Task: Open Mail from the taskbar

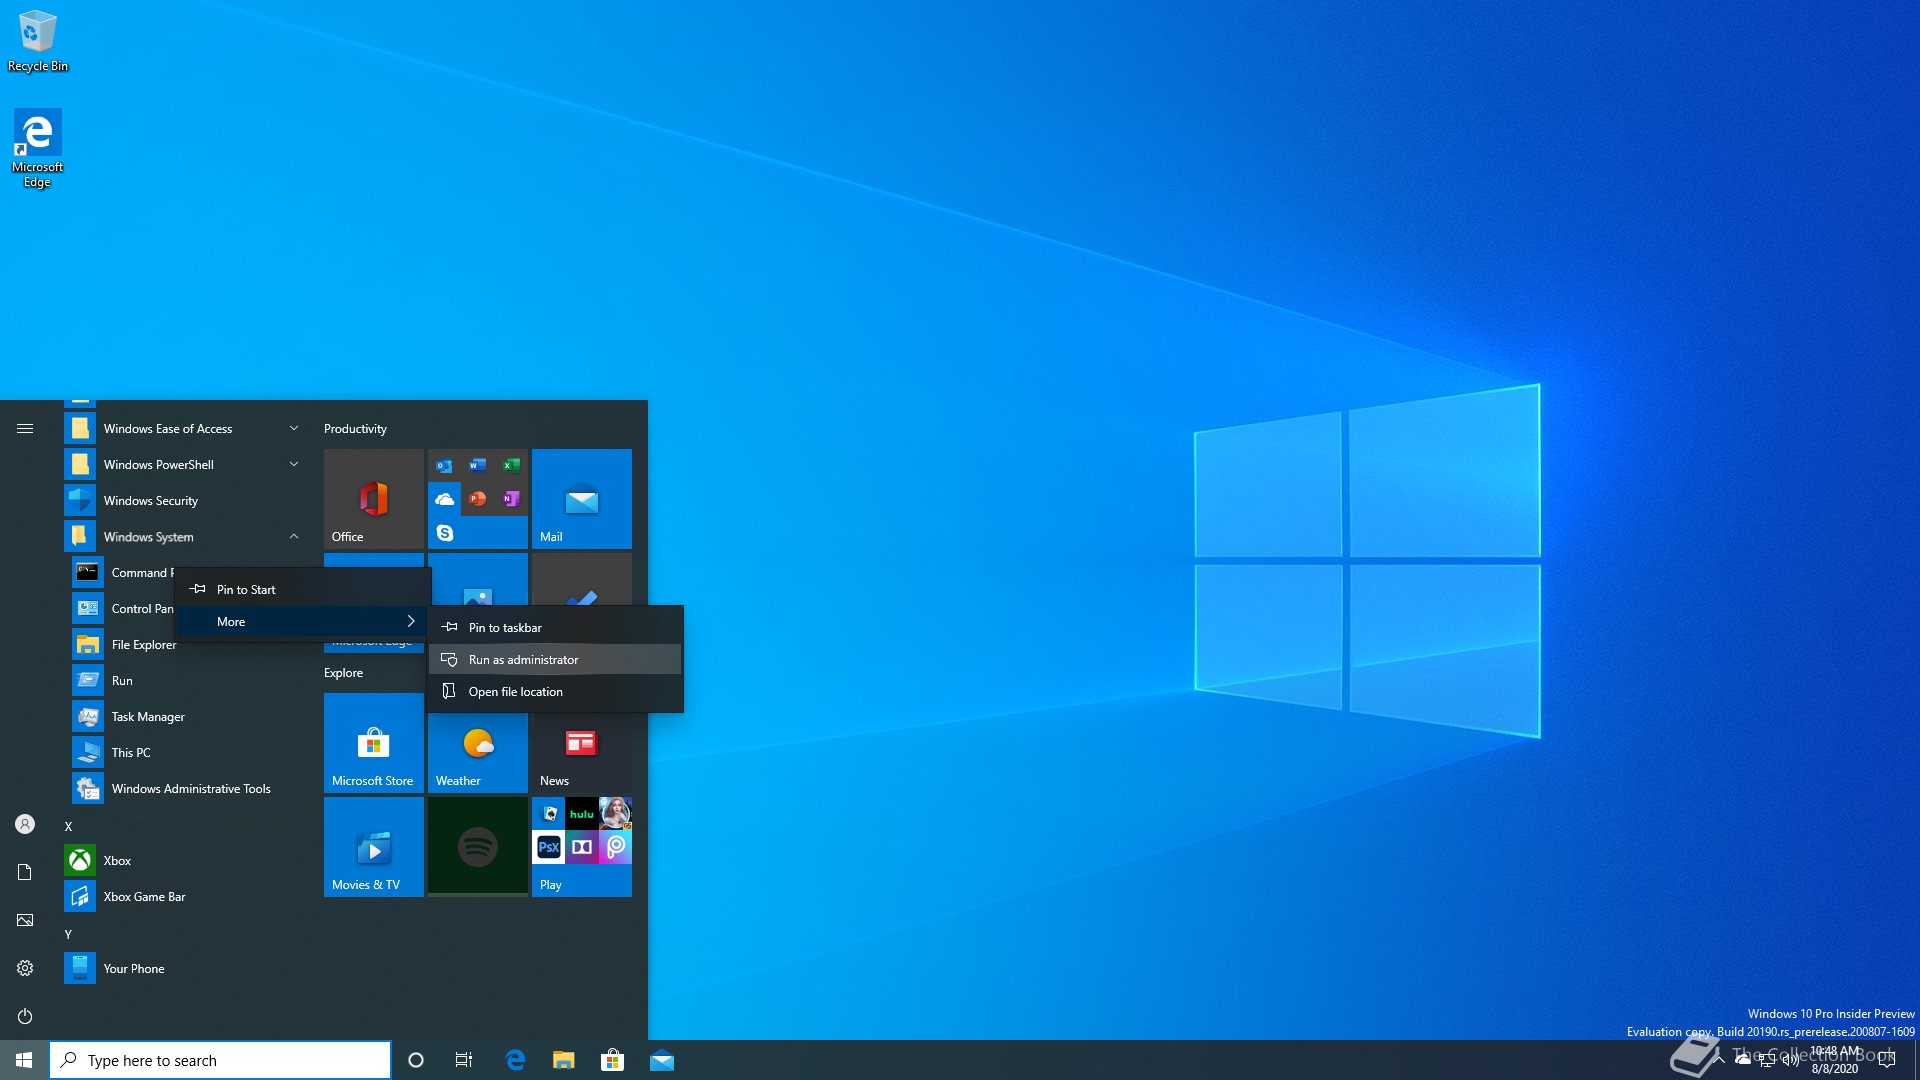Action: pyautogui.click(x=662, y=1060)
